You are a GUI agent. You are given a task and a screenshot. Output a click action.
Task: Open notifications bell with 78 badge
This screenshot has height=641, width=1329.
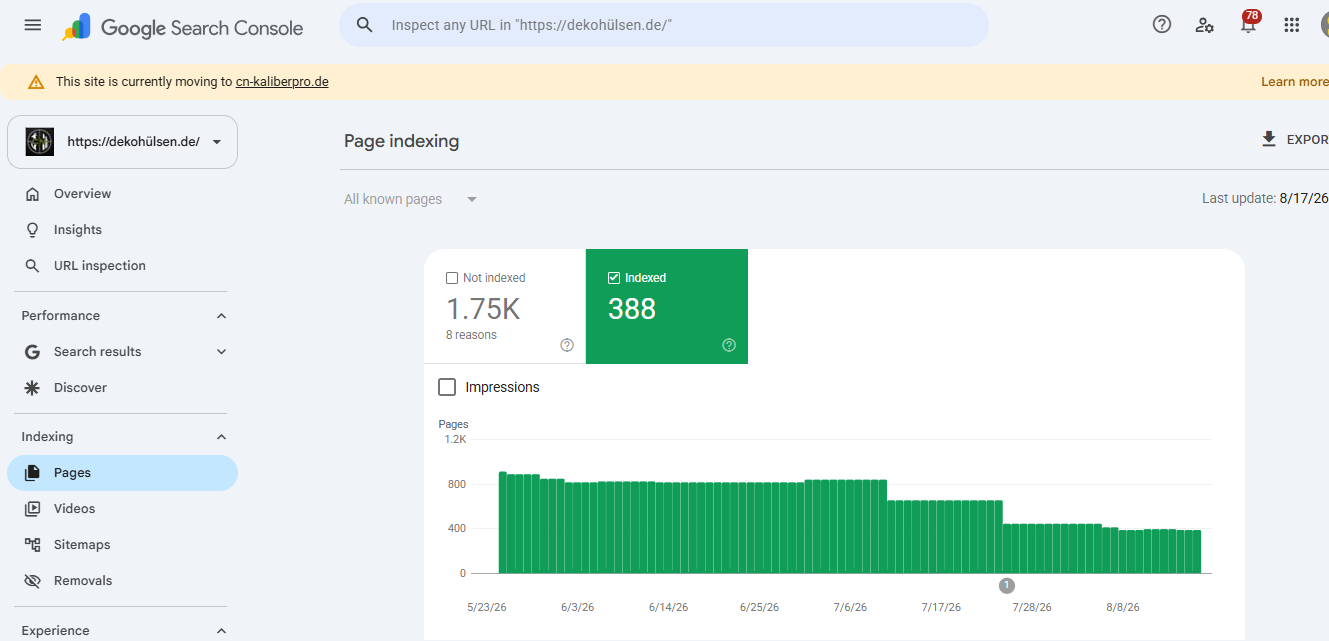(1248, 24)
